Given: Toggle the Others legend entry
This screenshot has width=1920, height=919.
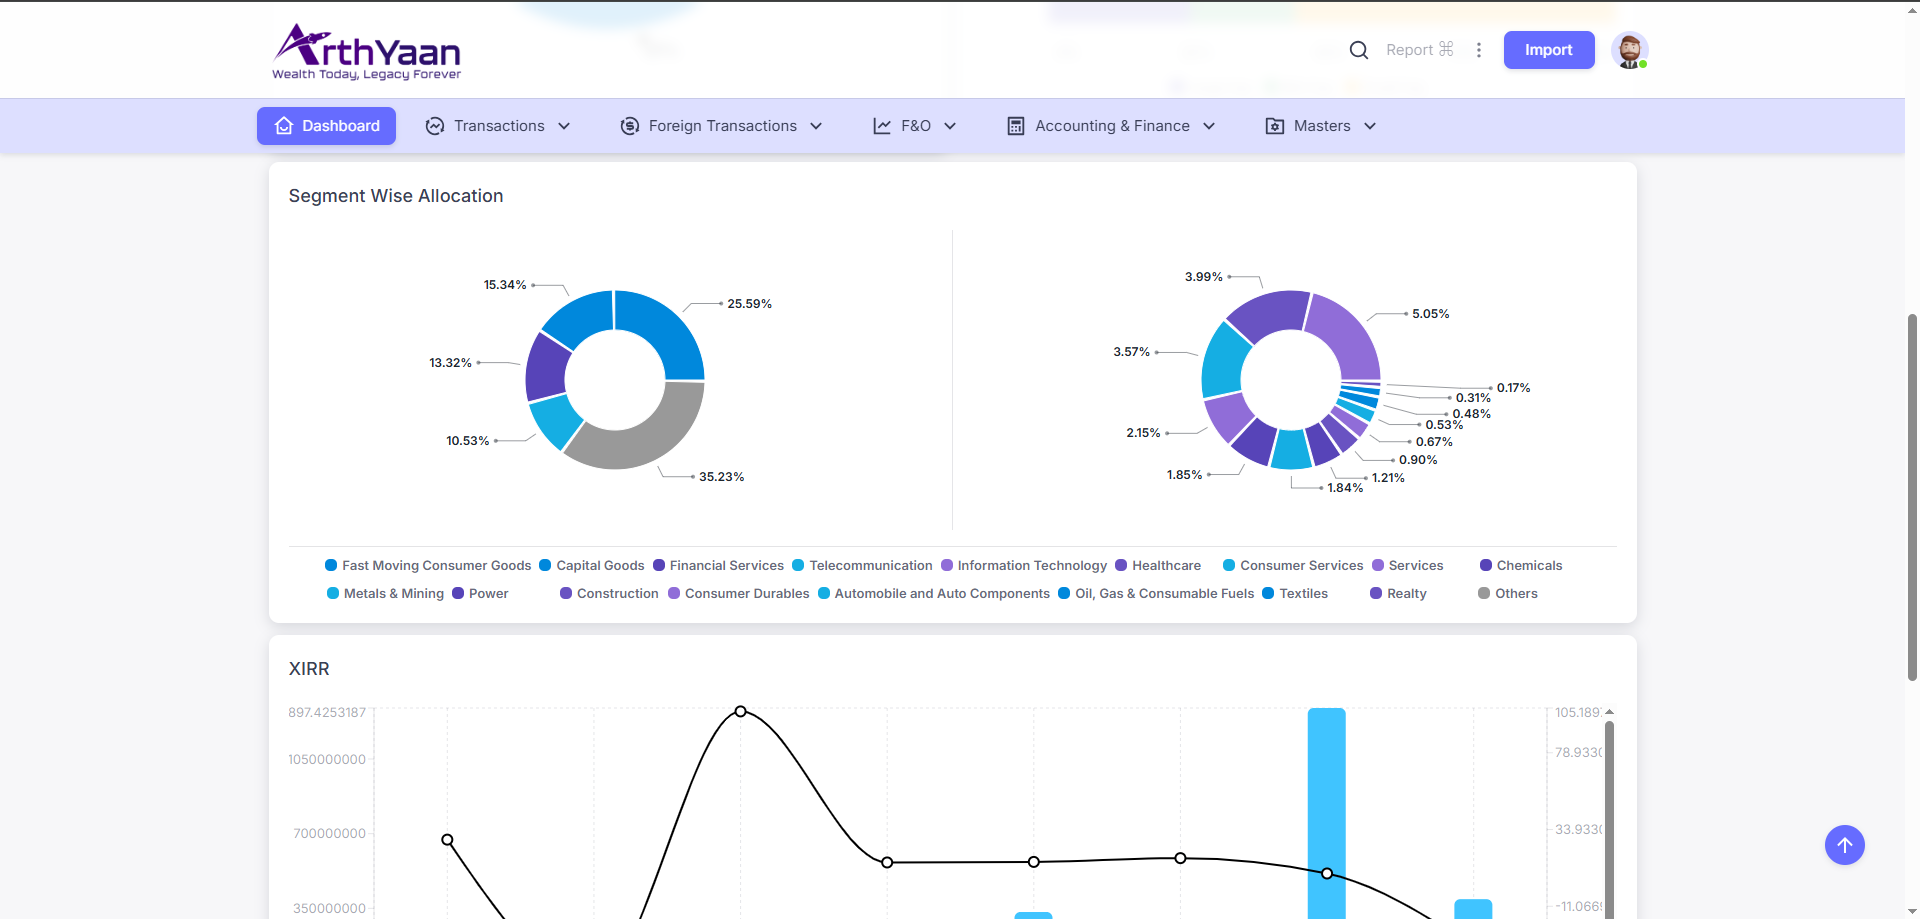Looking at the screenshot, I should coord(1508,594).
